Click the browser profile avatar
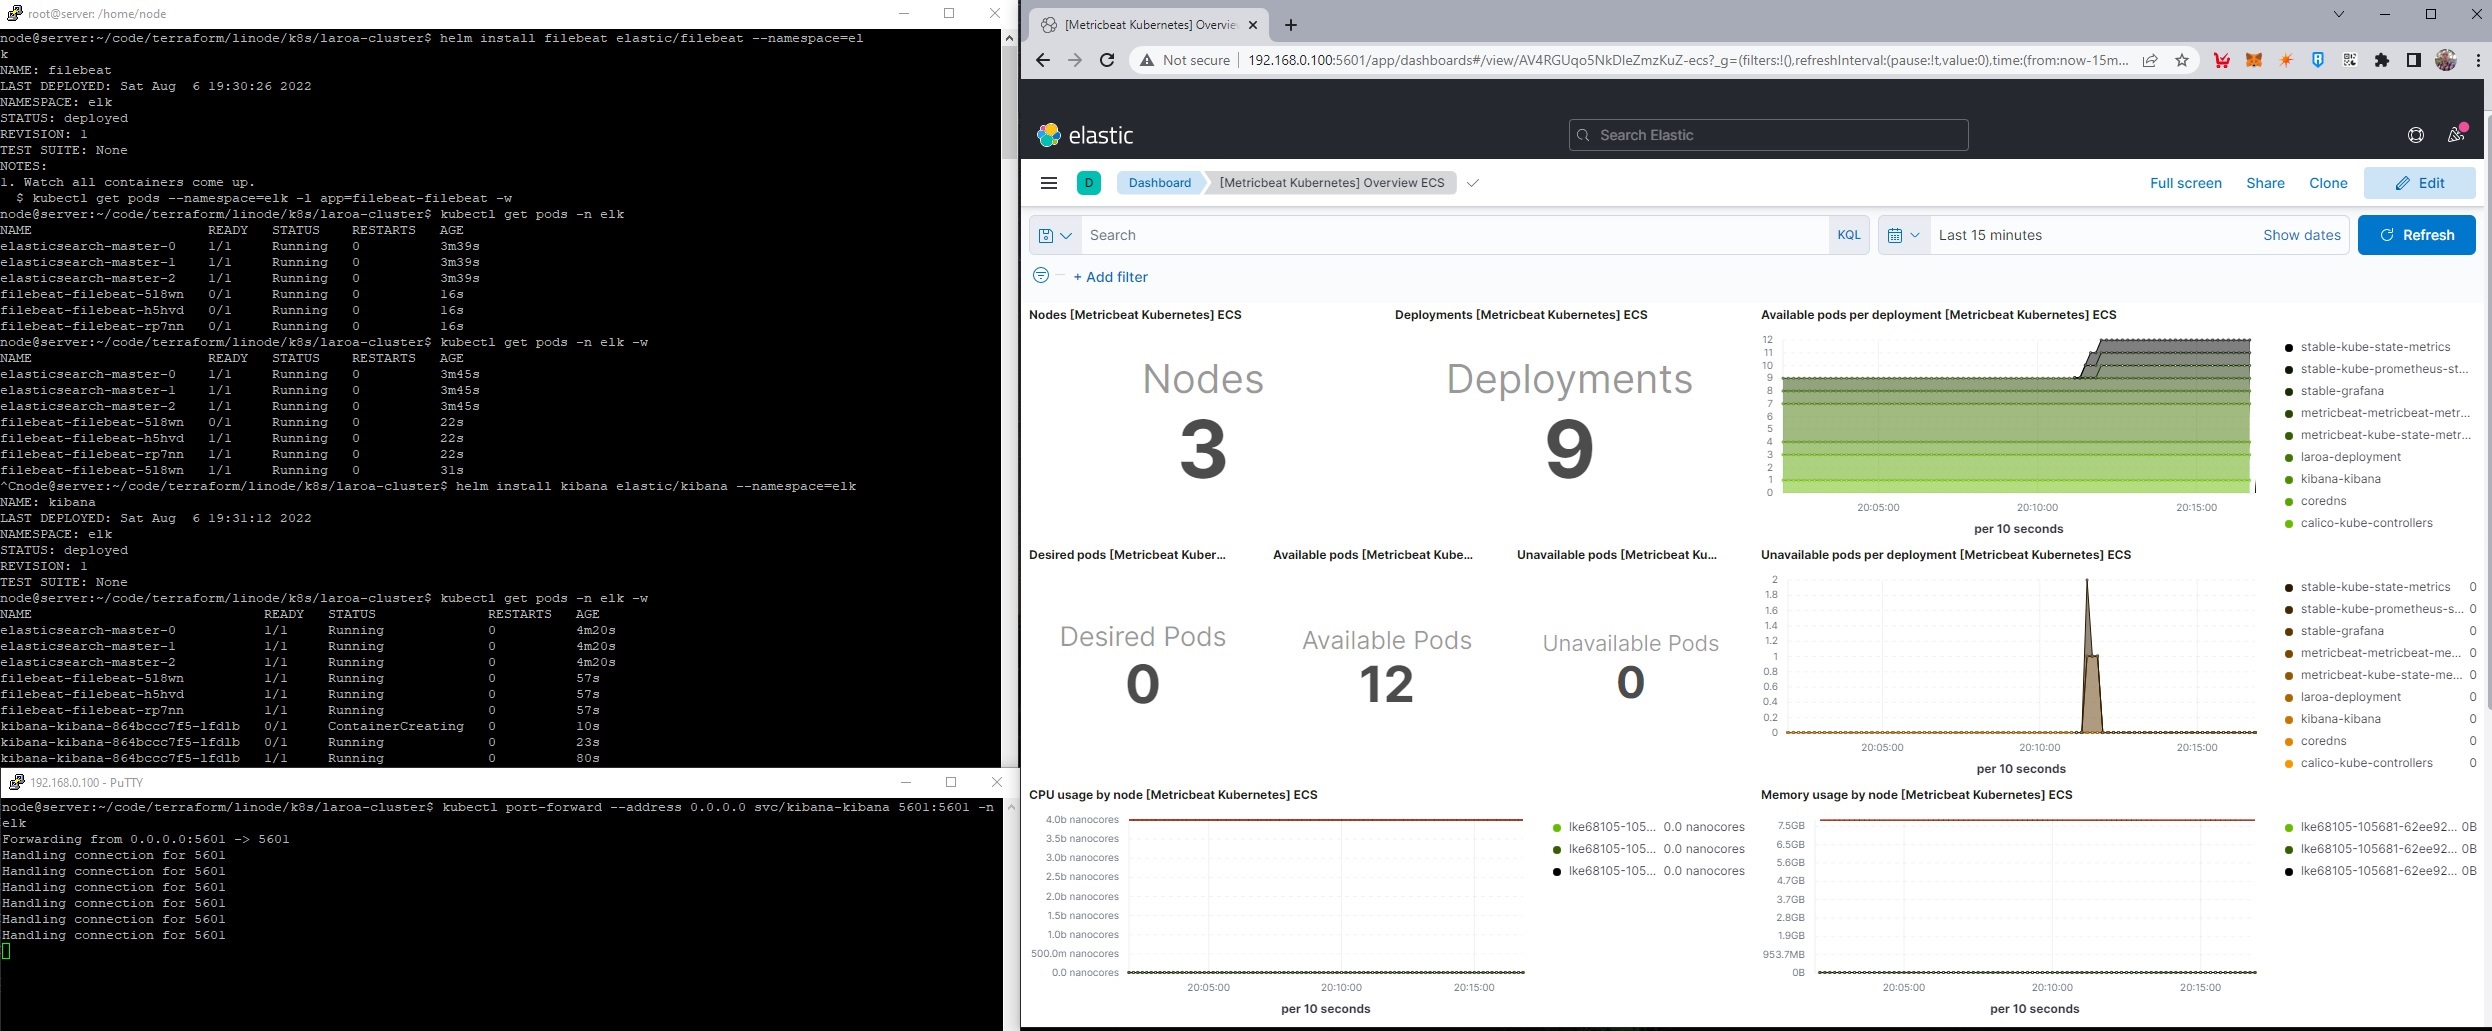The height and width of the screenshot is (1031, 2492). point(2446,60)
